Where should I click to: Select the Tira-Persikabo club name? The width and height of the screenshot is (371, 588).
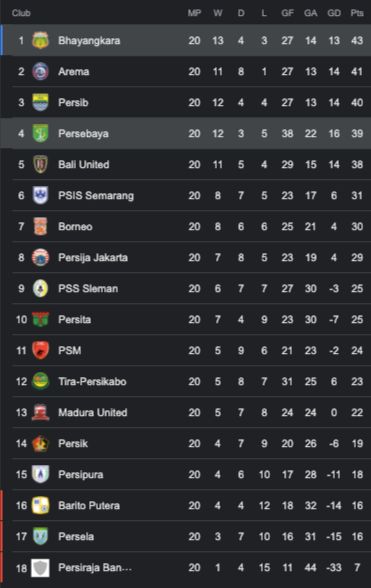pos(92,381)
